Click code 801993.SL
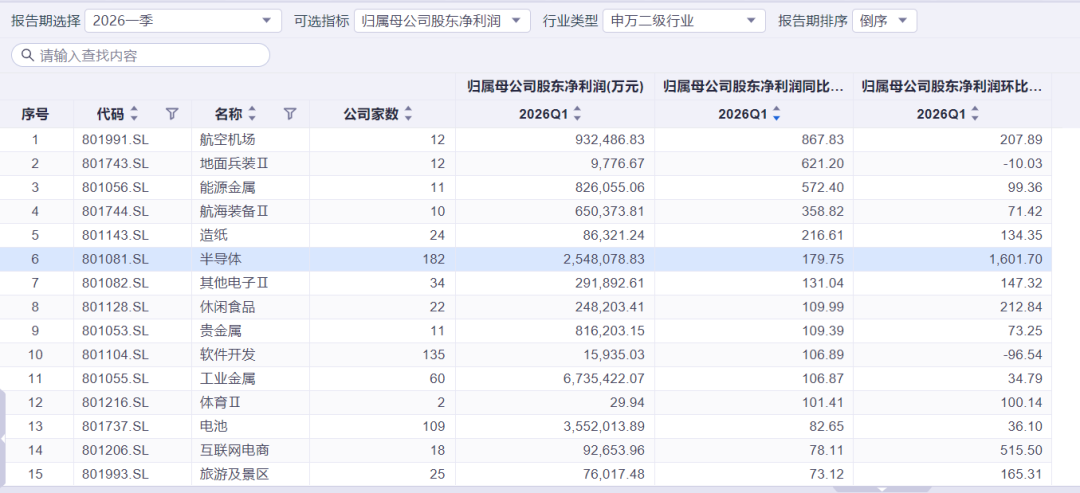This screenshot has height=493, width=1080. point(115,474)
